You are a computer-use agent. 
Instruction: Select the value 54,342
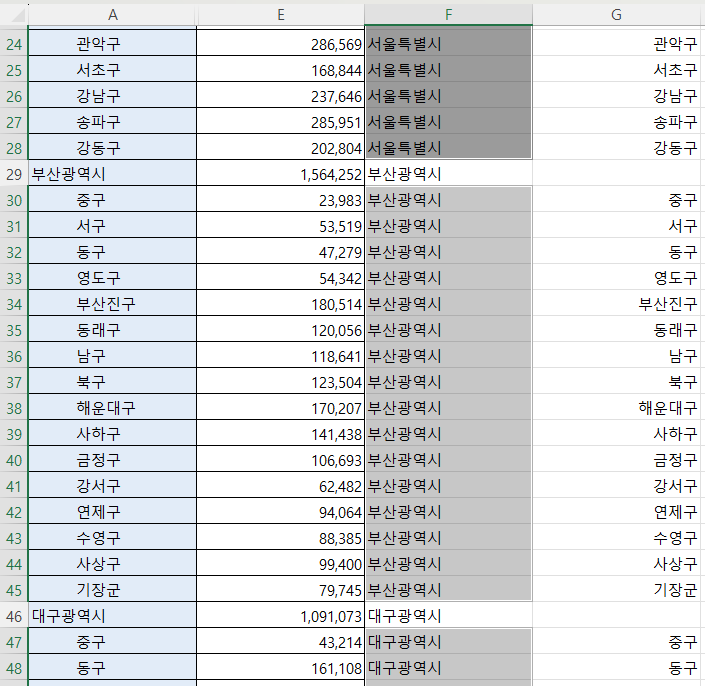coord(340,279)
